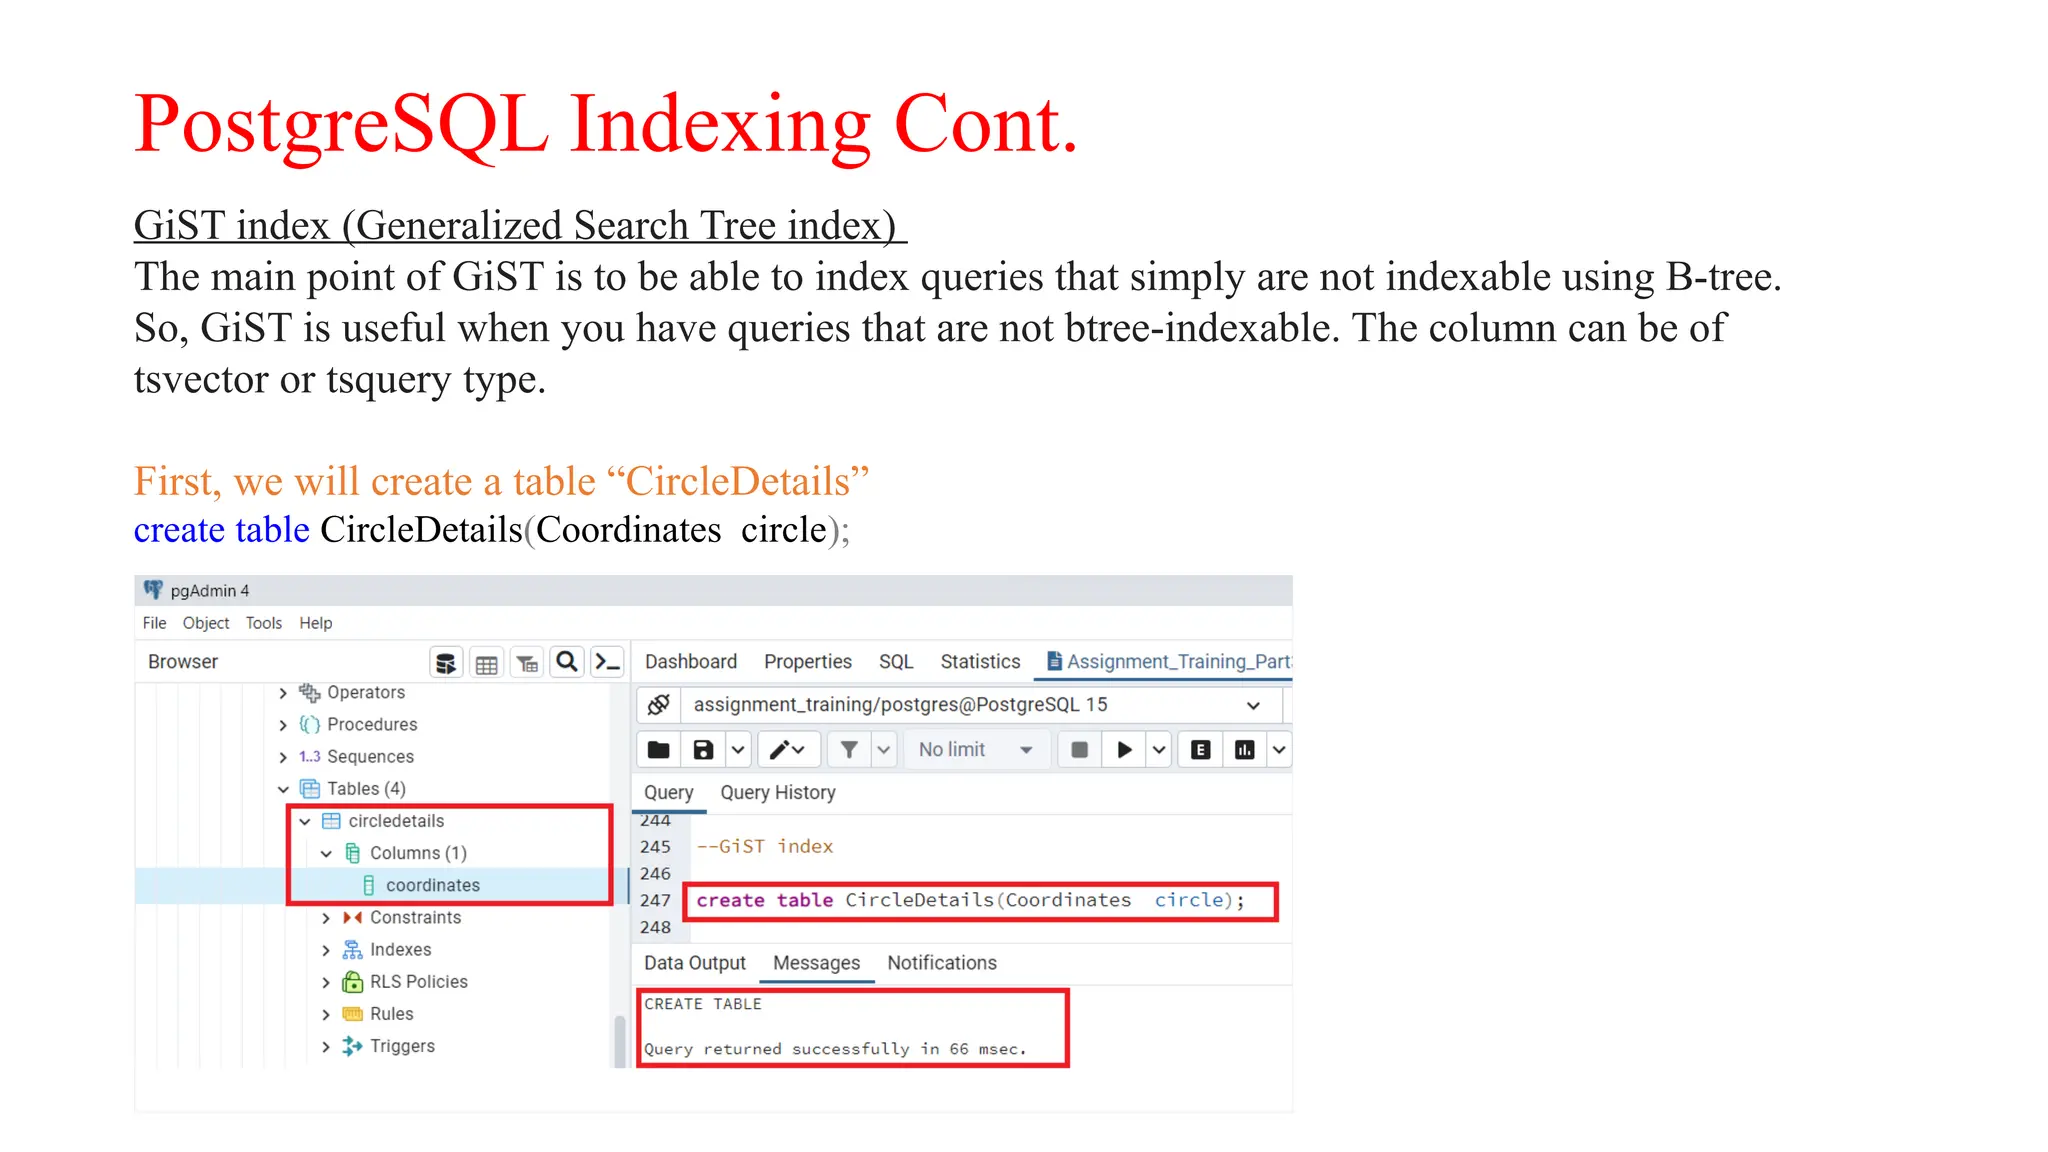Switch to the Statistics tab
Image resolution: width=2048 pixels, height=1152 pixels.
click(x=980, y=662)
